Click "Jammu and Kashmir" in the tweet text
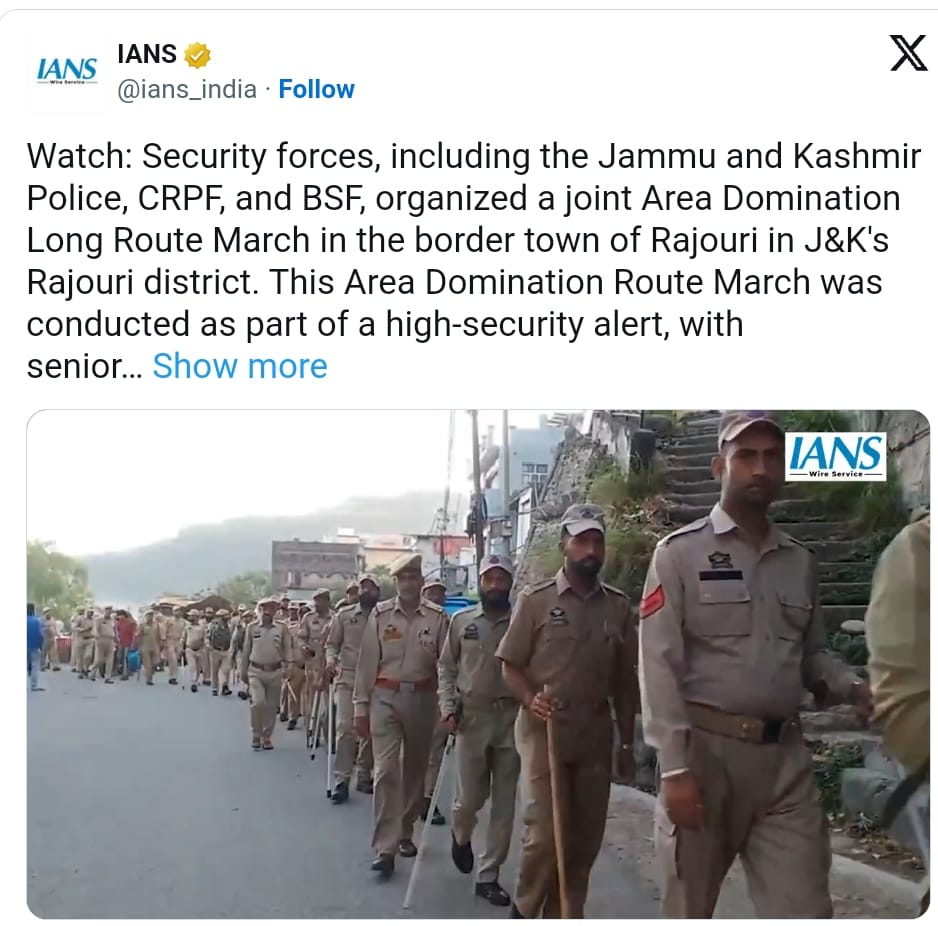938x926 pixels. pos(759,156)
